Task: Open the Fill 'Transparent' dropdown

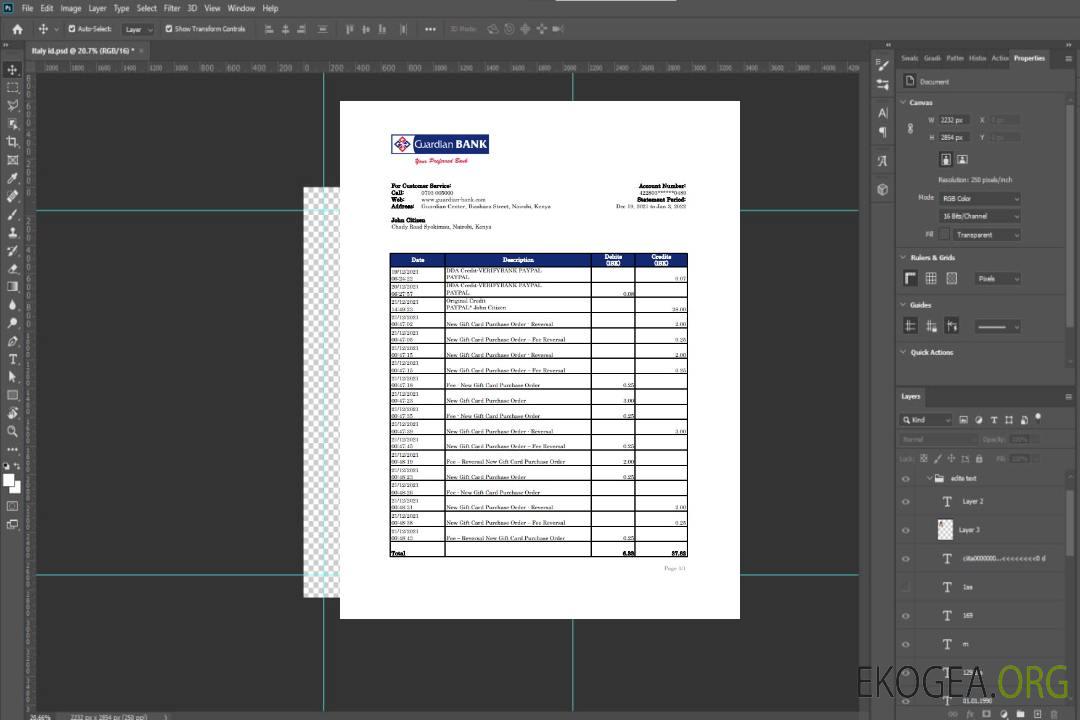Action: (987, 235)
